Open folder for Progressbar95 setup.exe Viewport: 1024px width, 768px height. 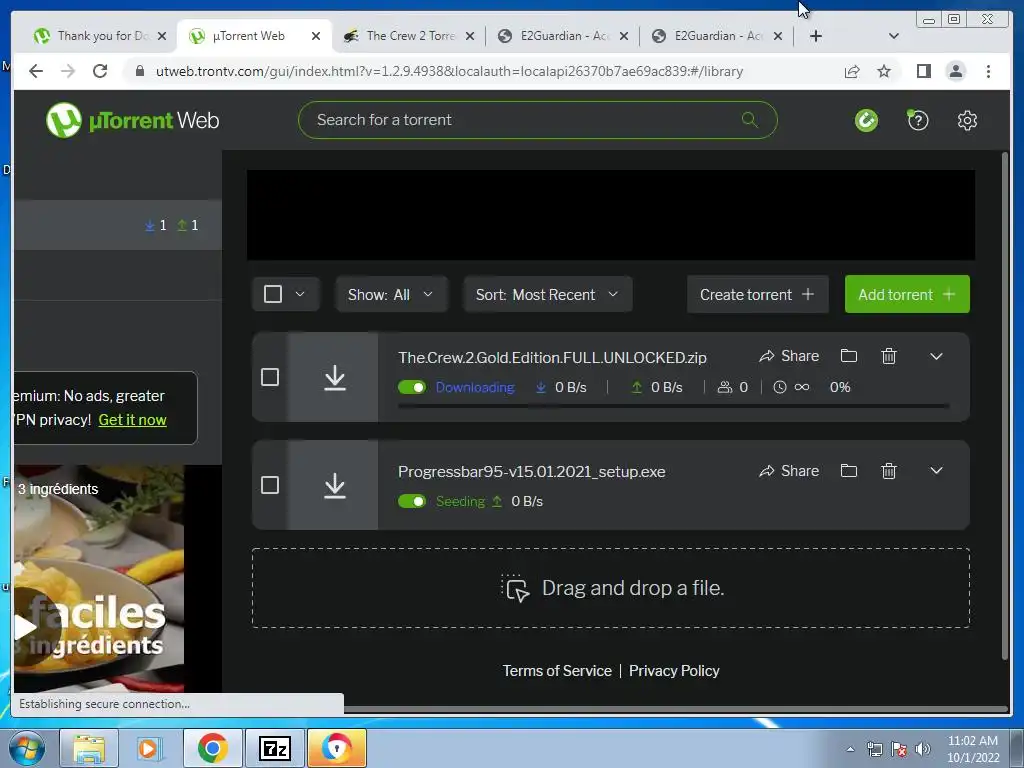tap(848, 471)
